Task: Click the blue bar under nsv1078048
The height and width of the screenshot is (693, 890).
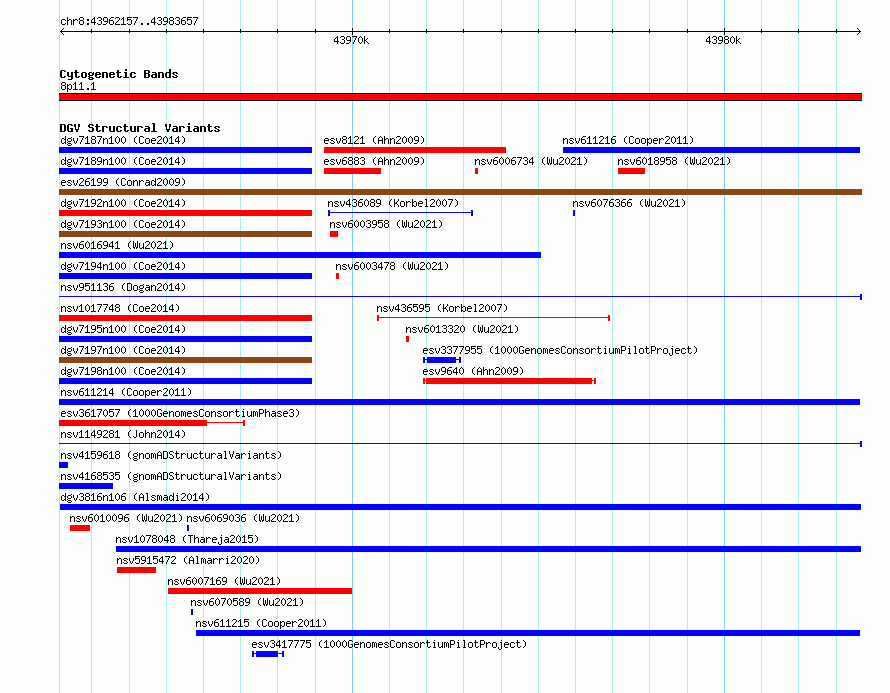Action: [x=488, y=549]
